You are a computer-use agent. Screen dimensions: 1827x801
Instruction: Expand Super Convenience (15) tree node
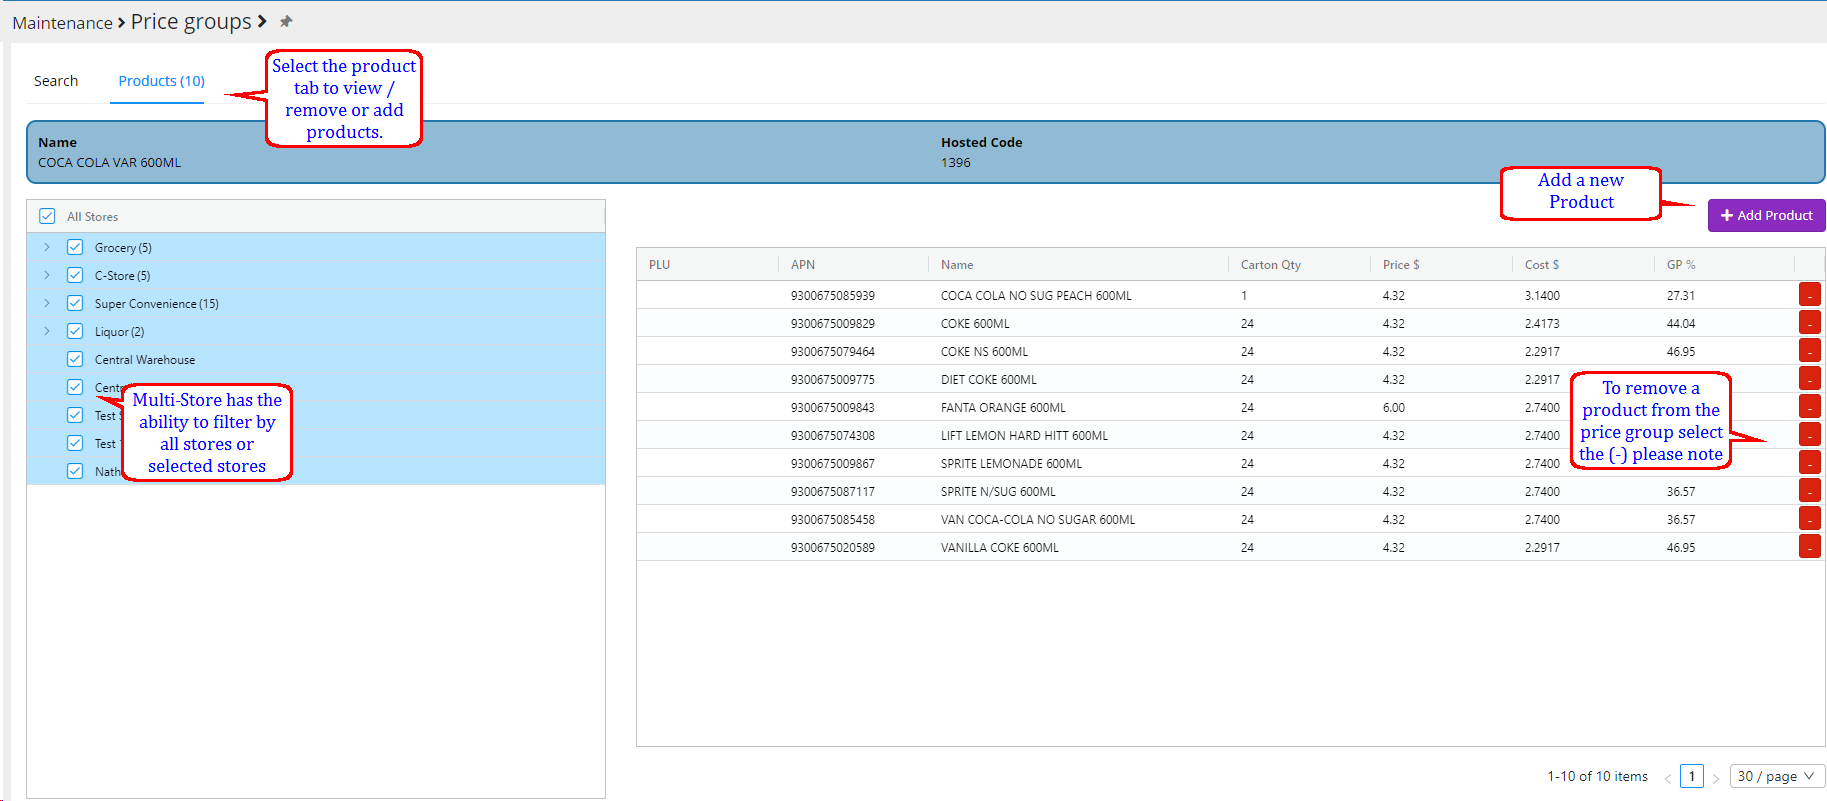(x=47, y=303)
